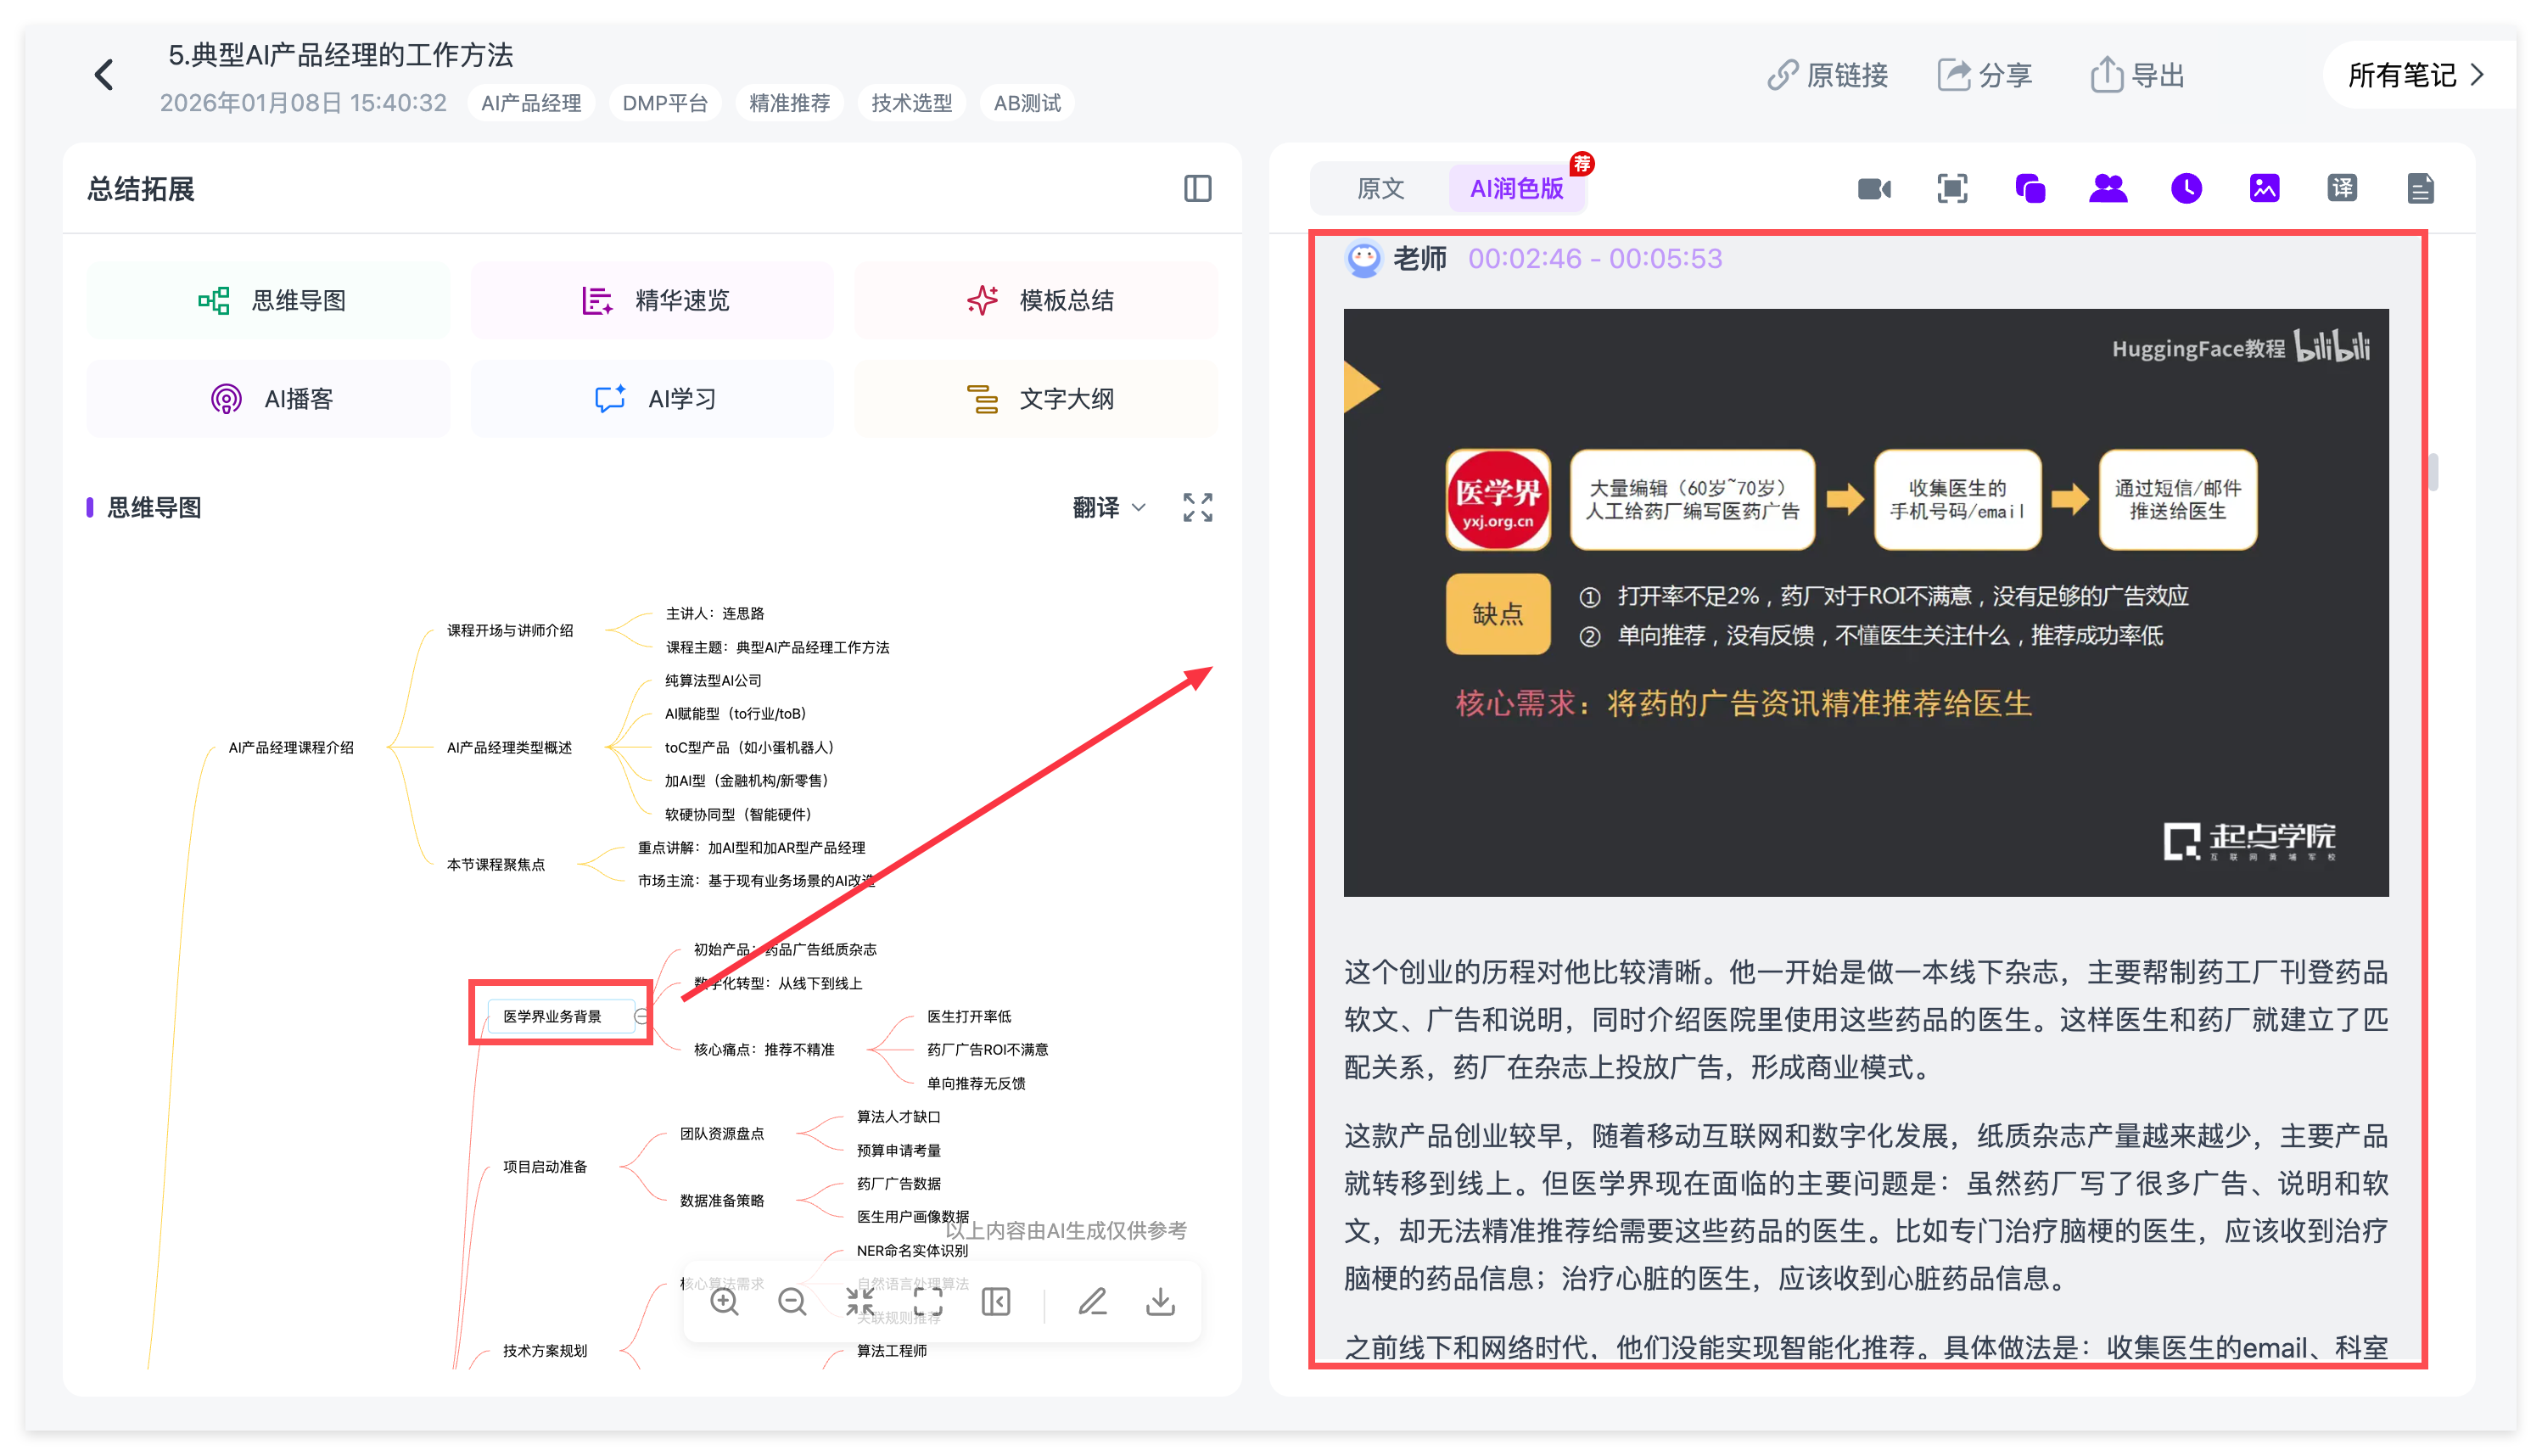Switch to the 原文 tab
This screenshot has height=1456, width=2542.
[x=1380, y=188]
